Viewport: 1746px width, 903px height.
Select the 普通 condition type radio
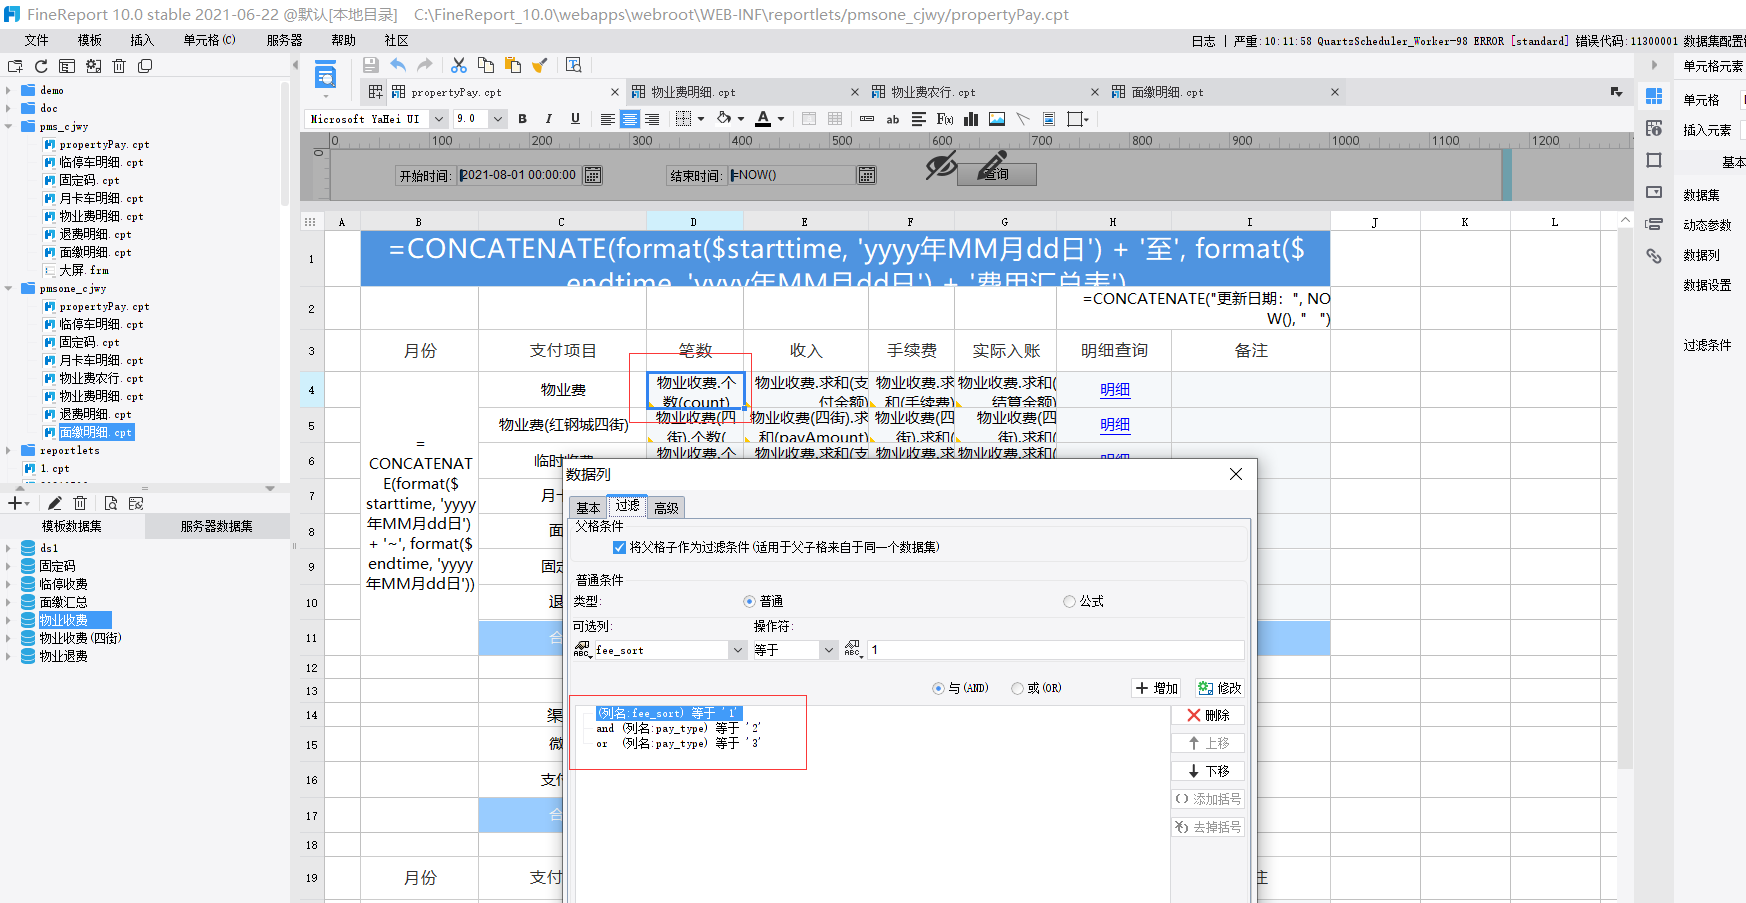tap(749, 601)
